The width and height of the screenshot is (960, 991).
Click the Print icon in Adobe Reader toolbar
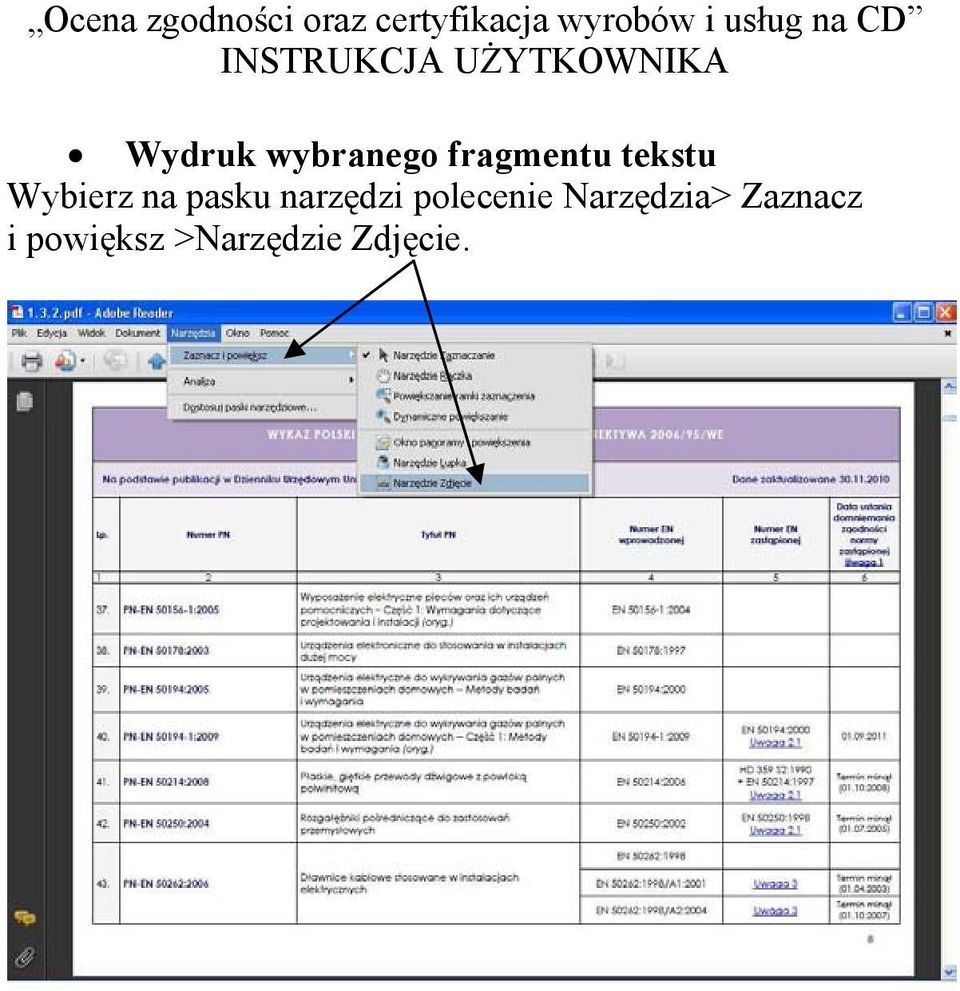[32, 362]
